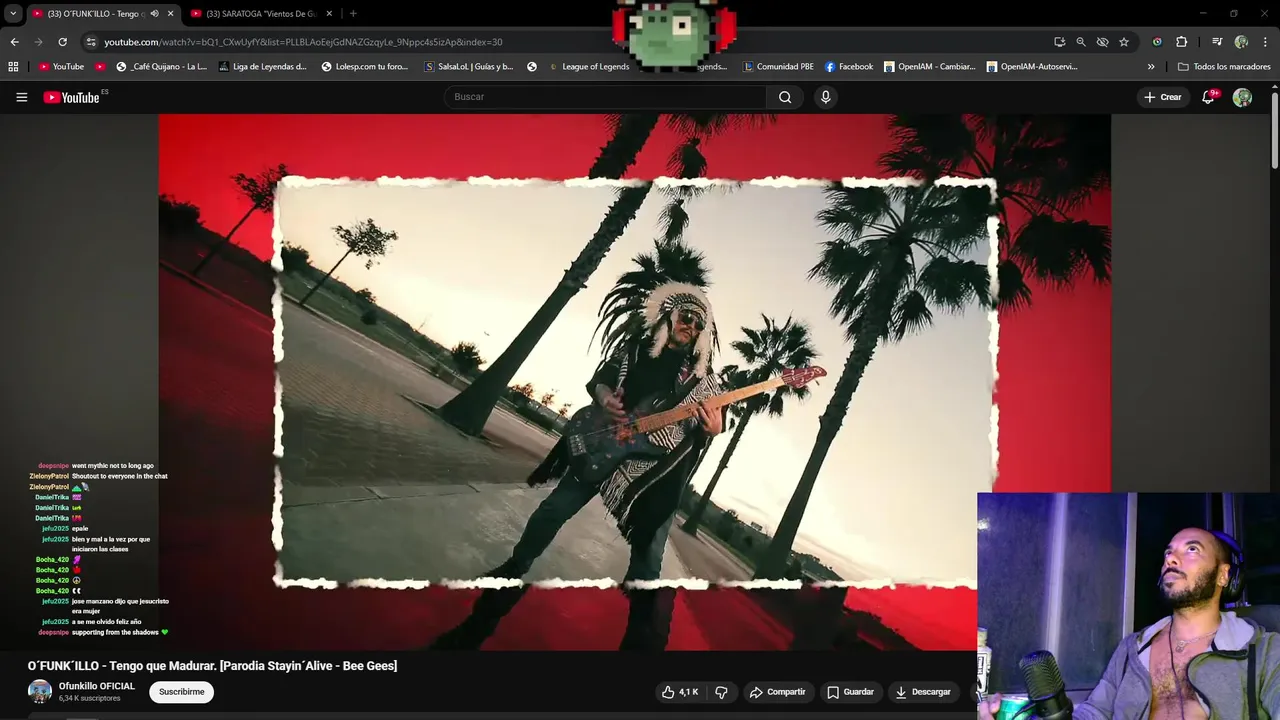The image size is (1280, 720).
Task: Open the zoom magnifier in address bar
Action: (x=1081, y=42)
